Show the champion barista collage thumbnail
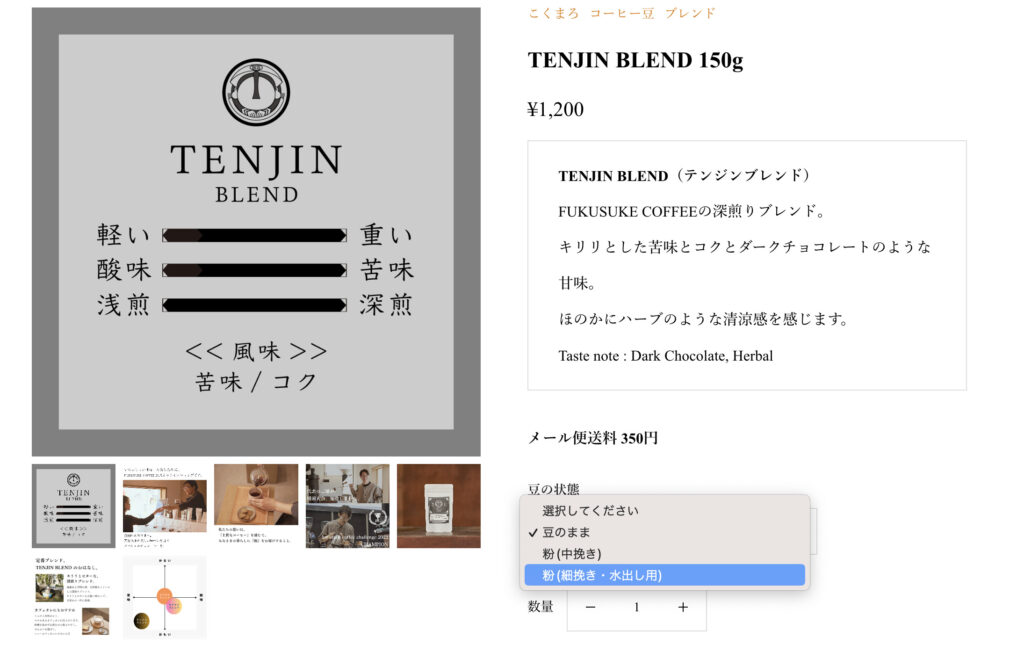 pyautogui.click(x=347, y=506)
